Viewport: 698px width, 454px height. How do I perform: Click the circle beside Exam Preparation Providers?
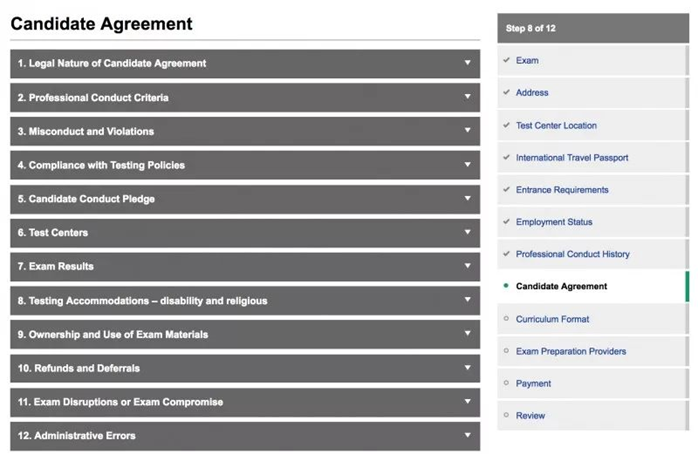[507, 351]
